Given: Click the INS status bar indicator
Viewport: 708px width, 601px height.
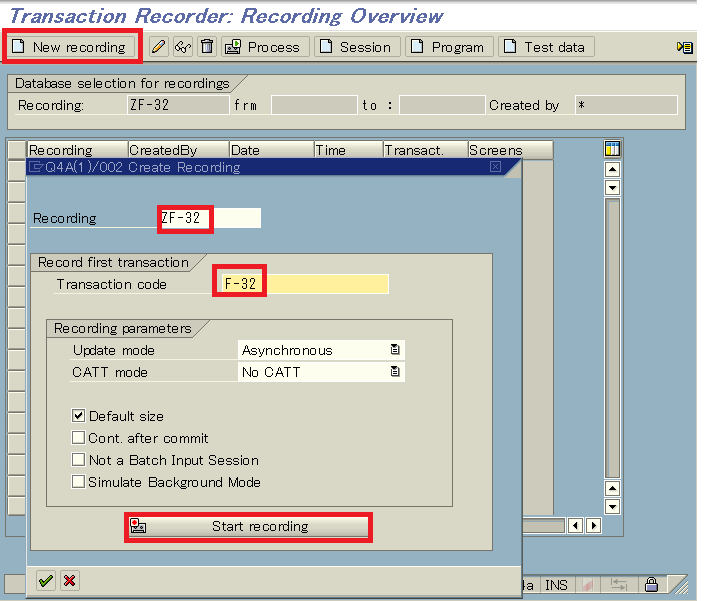Looking at the screenshot, I should coord(556,585).
